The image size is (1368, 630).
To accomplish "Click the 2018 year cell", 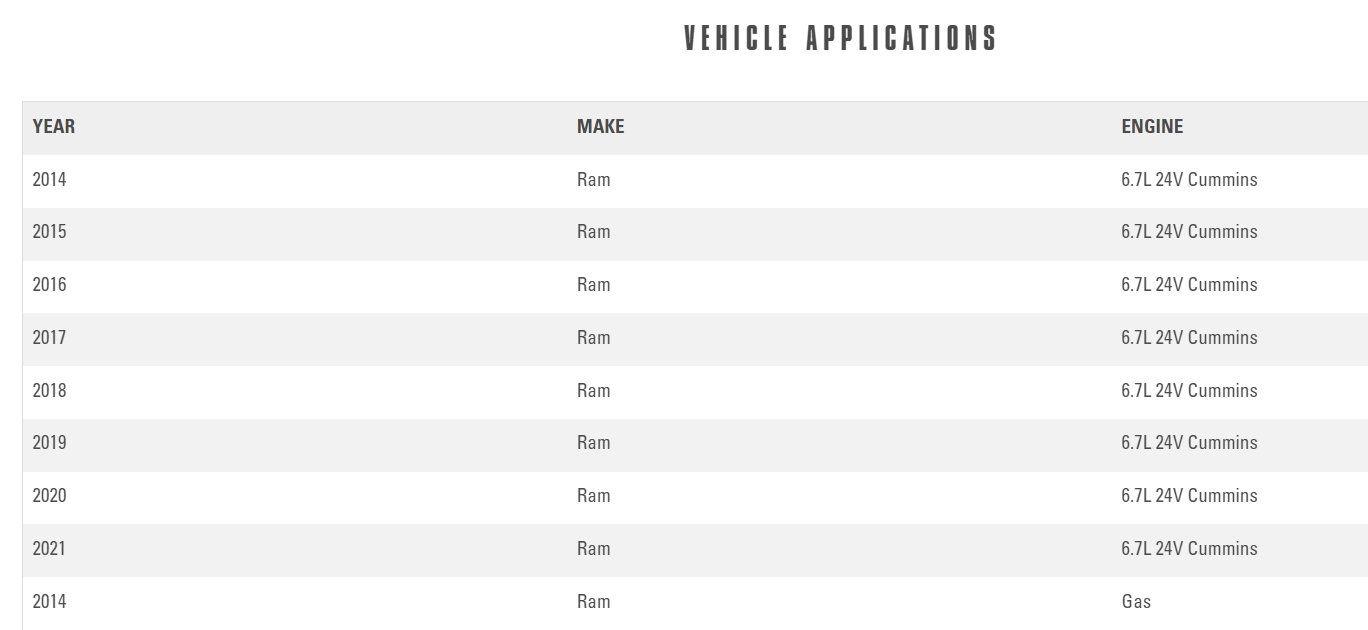I will [x=49, y=391].
